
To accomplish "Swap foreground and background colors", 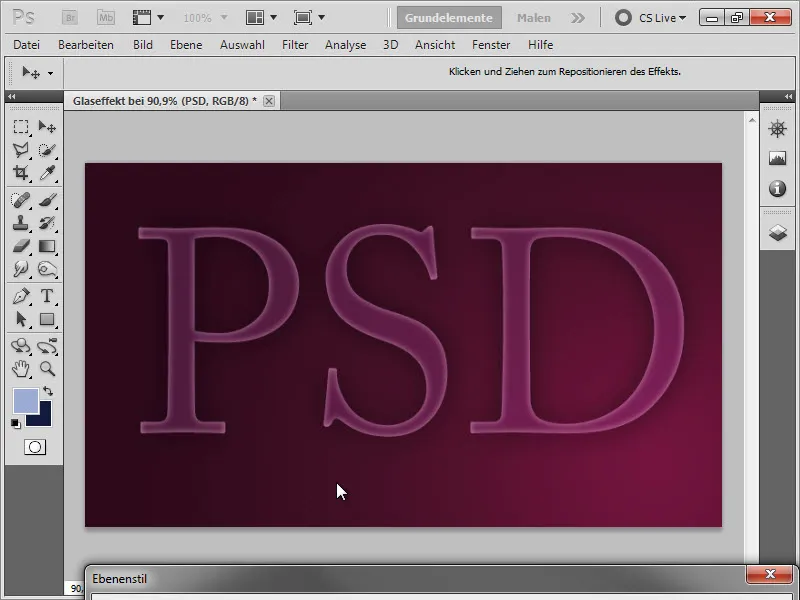I will pyautogui.click(x=48, y=391).
